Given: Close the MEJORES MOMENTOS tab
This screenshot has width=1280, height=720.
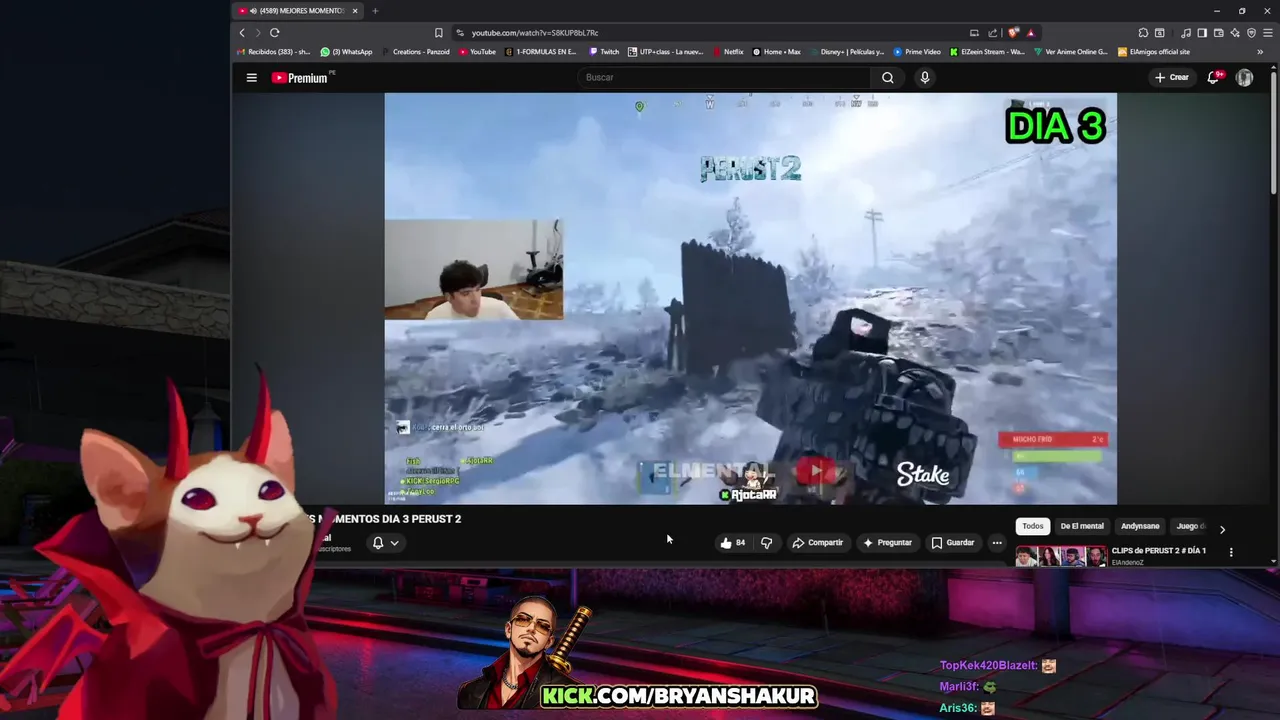Looking at the screenshot, I should pyautogui.click(x=355, y=11).
